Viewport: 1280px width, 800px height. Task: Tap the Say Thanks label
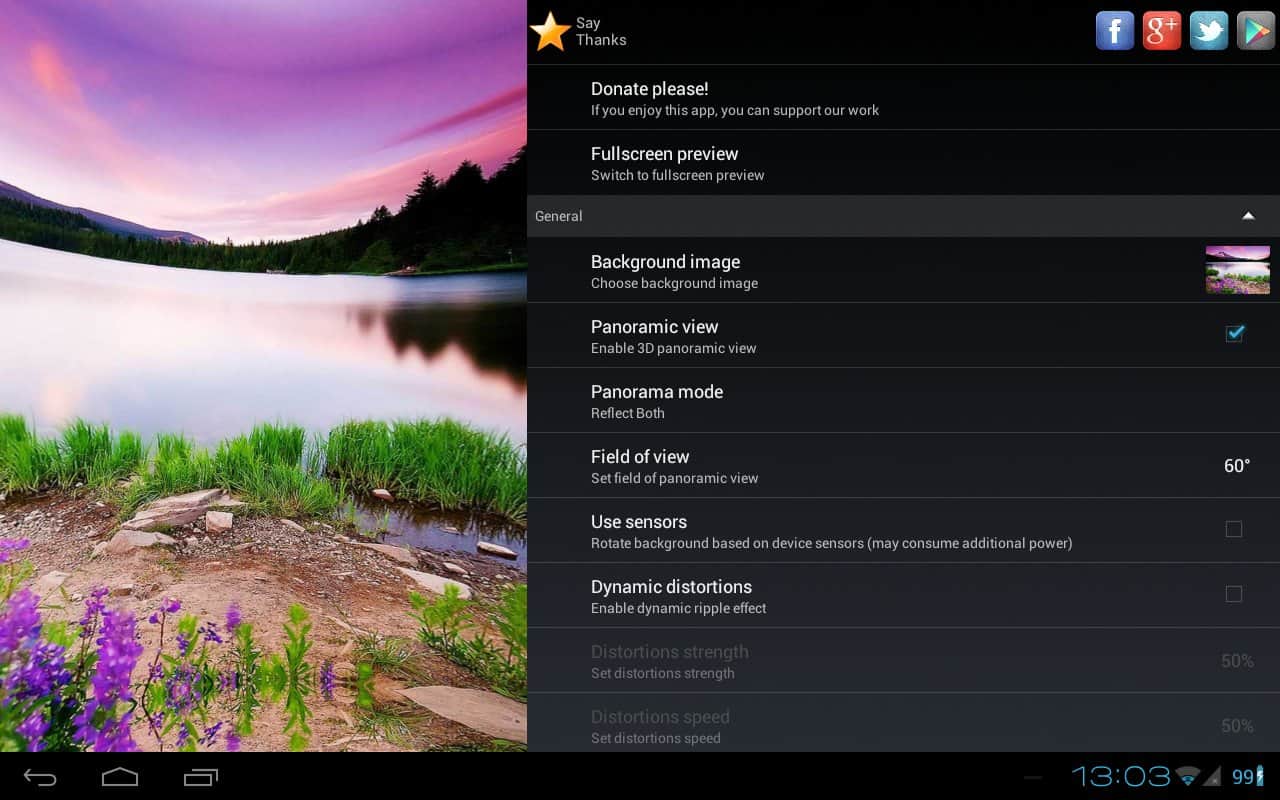(601, 32)
